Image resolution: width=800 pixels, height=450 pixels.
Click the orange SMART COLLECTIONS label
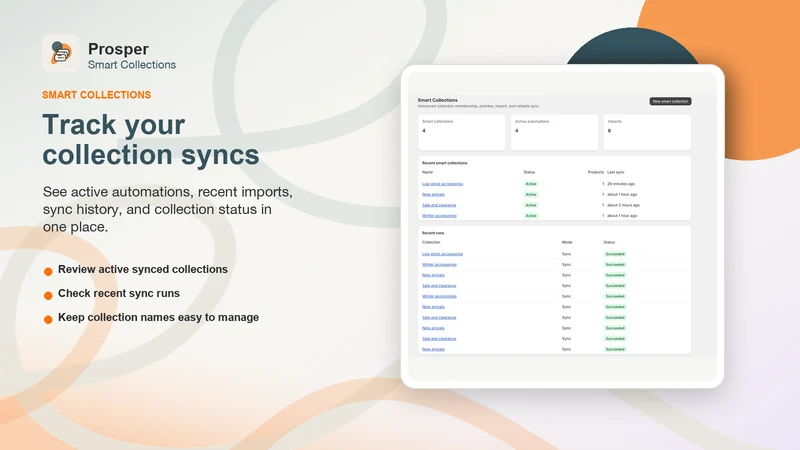point(96,95)
